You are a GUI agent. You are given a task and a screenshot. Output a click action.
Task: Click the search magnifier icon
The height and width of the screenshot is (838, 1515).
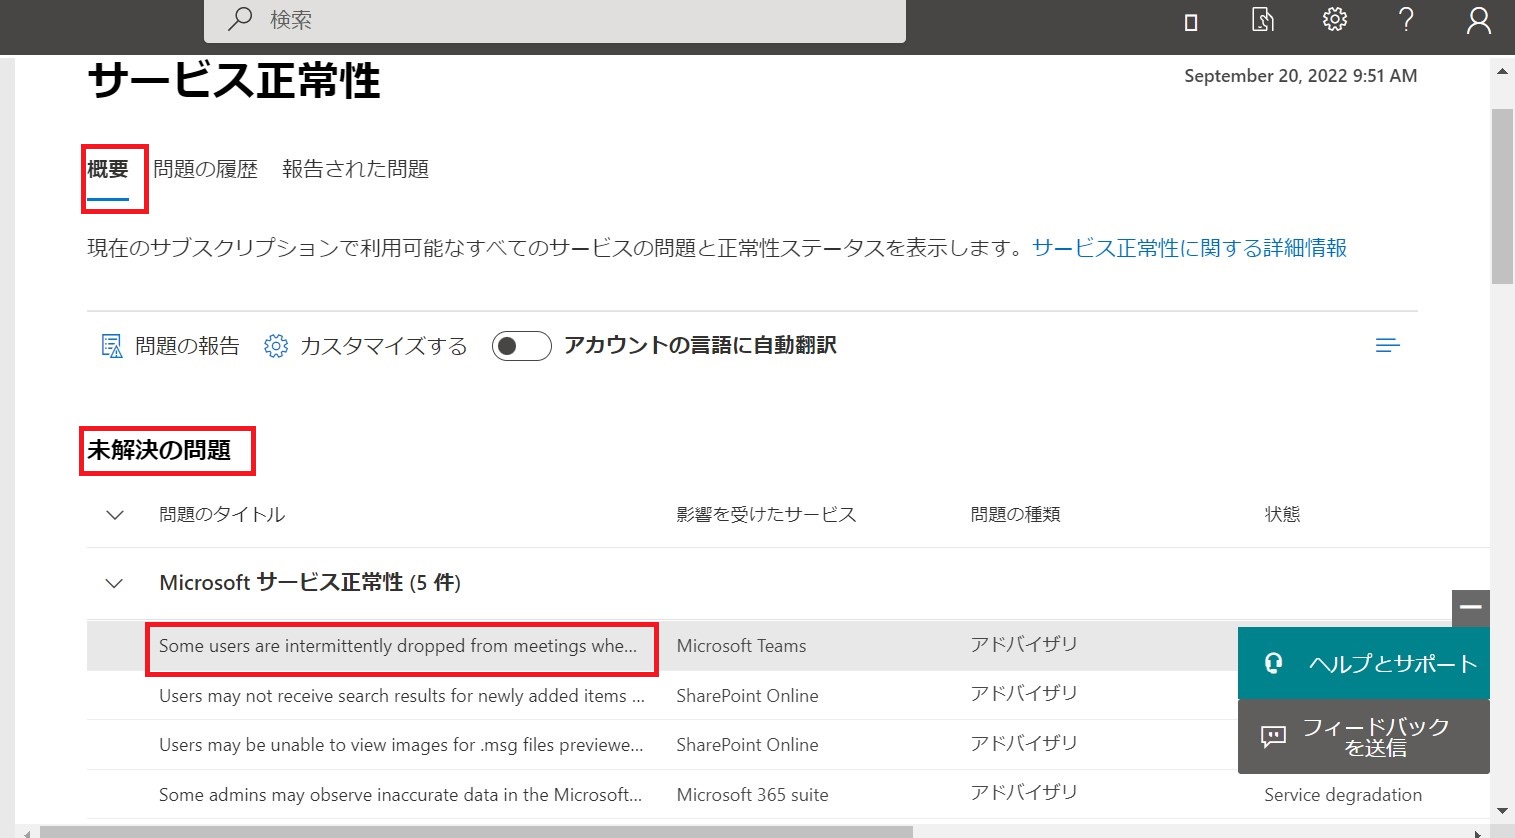click(240, 19)
